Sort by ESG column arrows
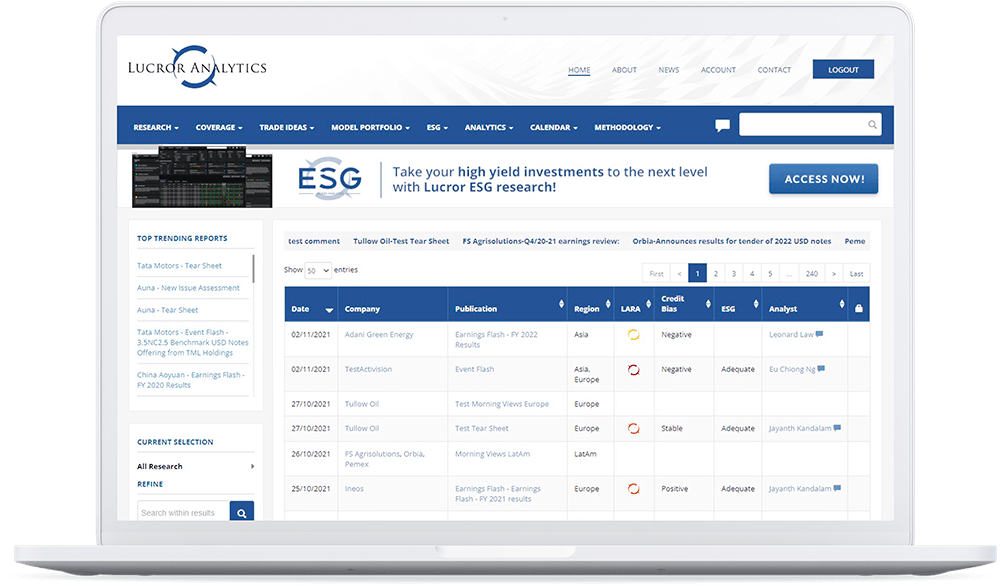The width and height of the screenshot is (1000, 586). 756,304
